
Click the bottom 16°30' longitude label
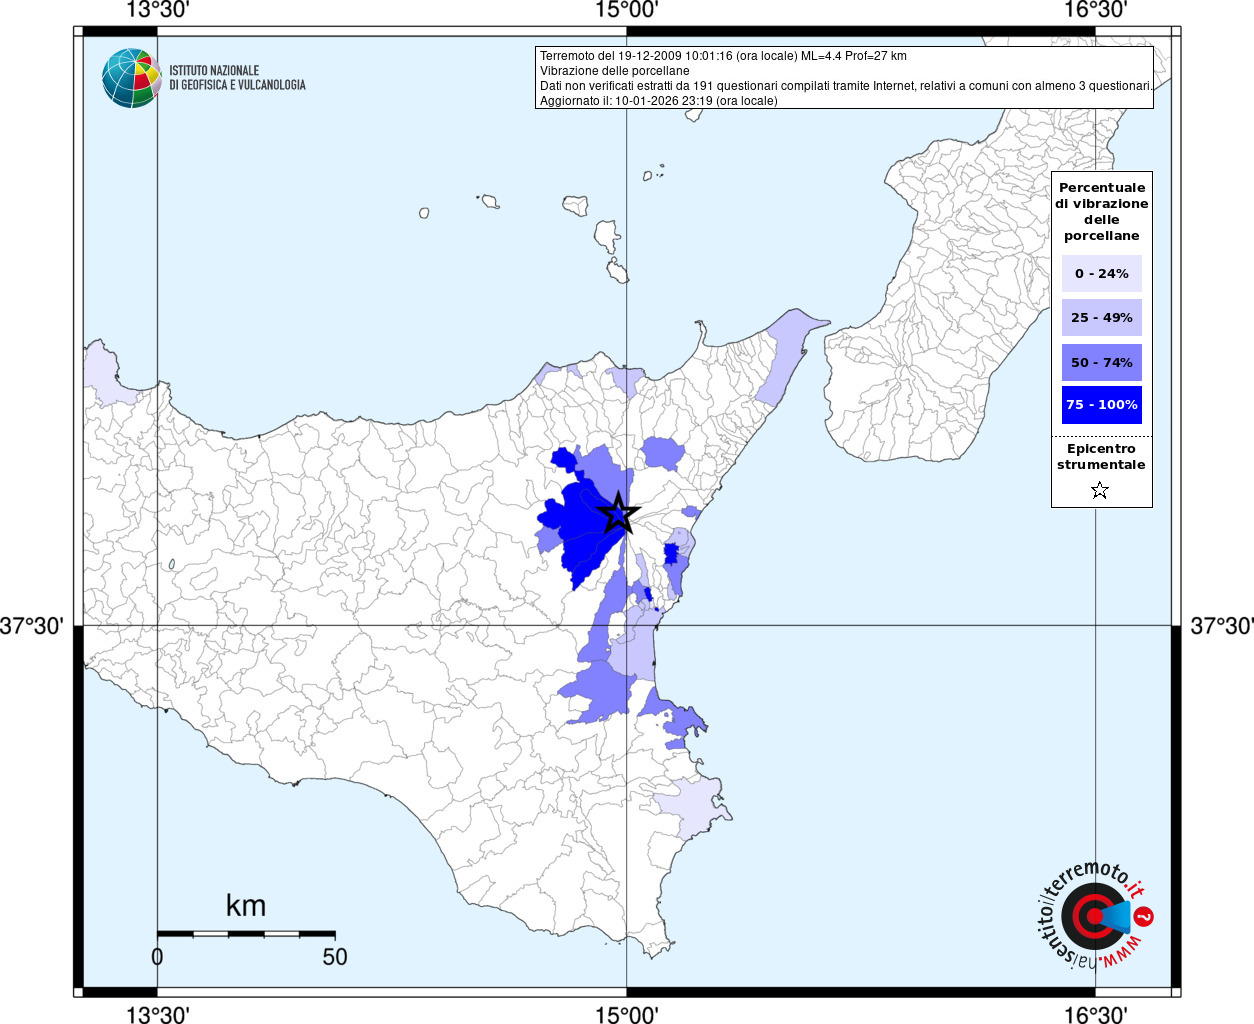click(1095, 1014)
